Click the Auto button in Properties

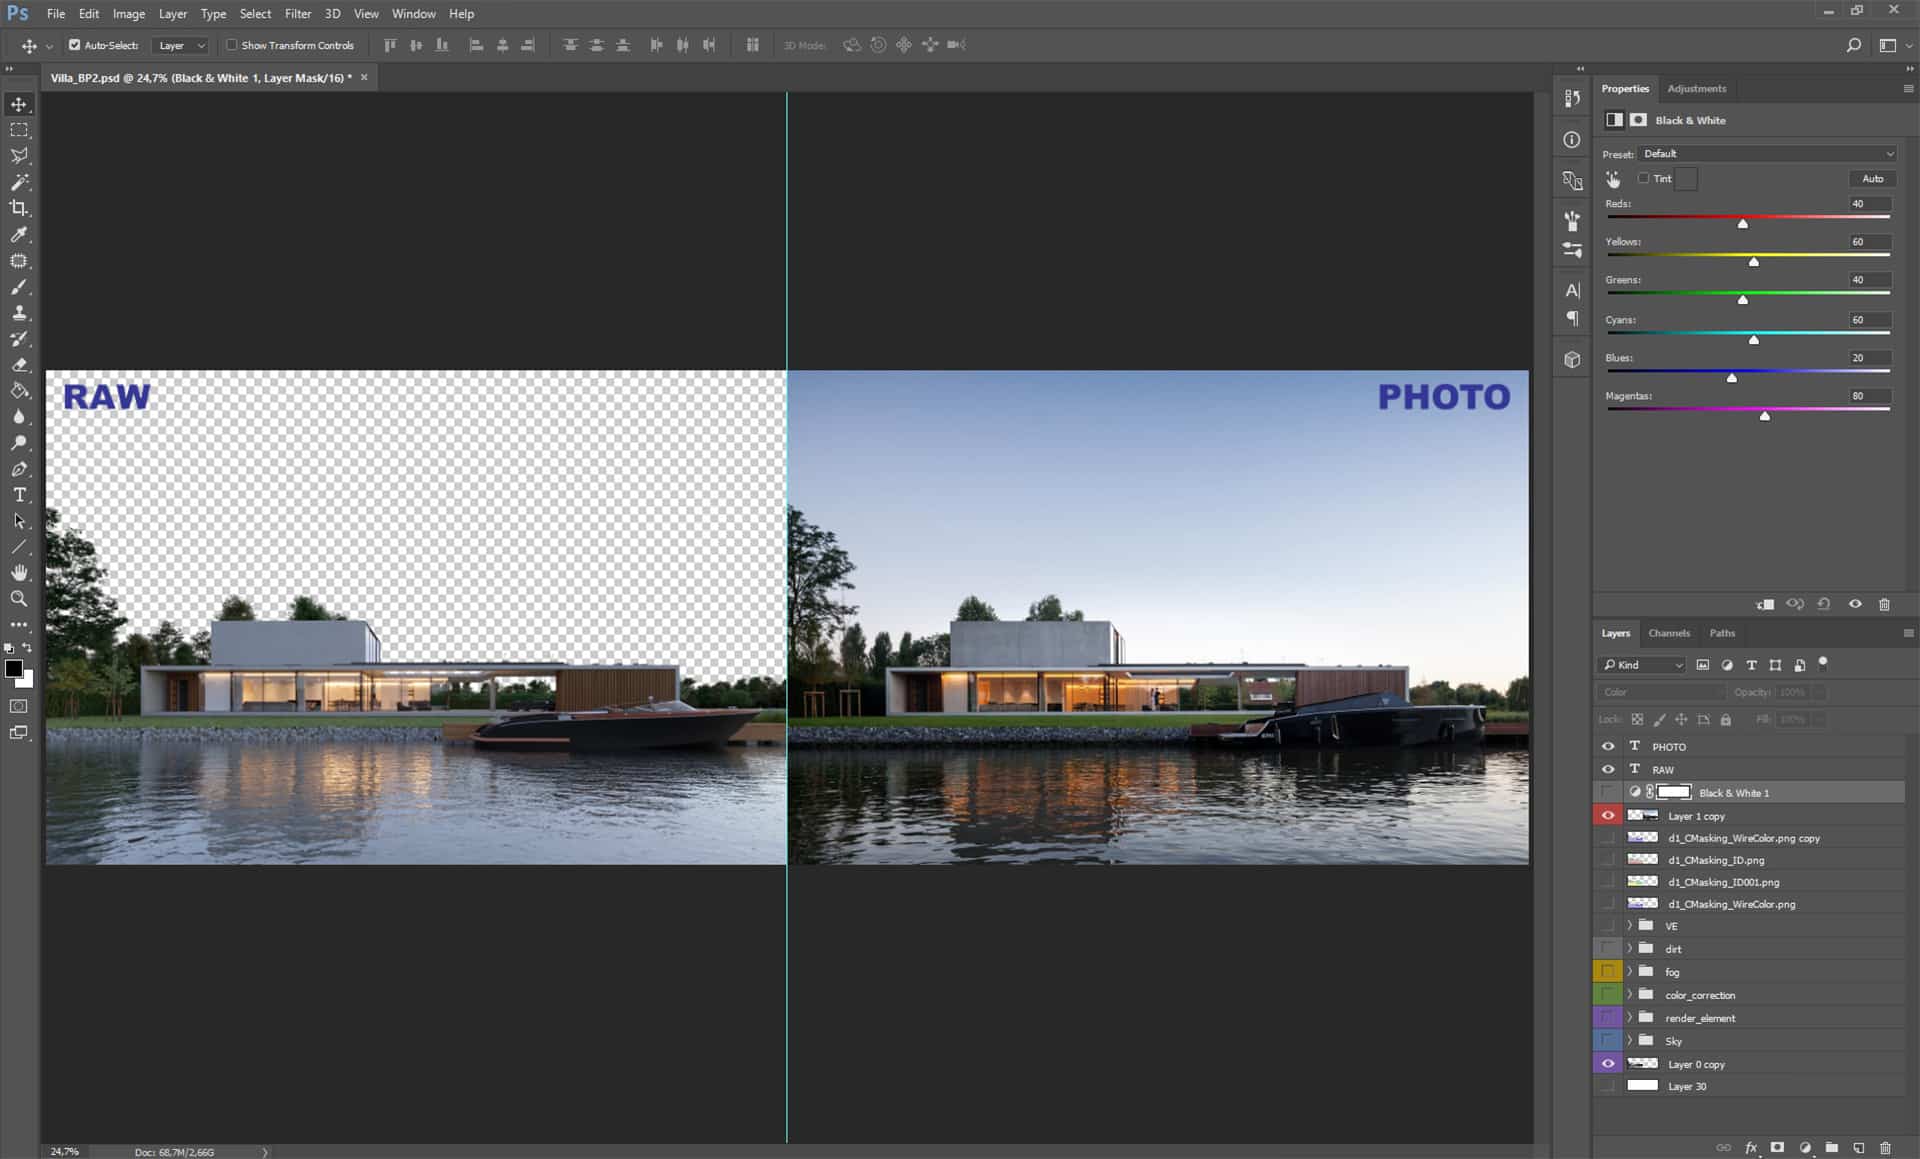click(x=1872, y=179)
